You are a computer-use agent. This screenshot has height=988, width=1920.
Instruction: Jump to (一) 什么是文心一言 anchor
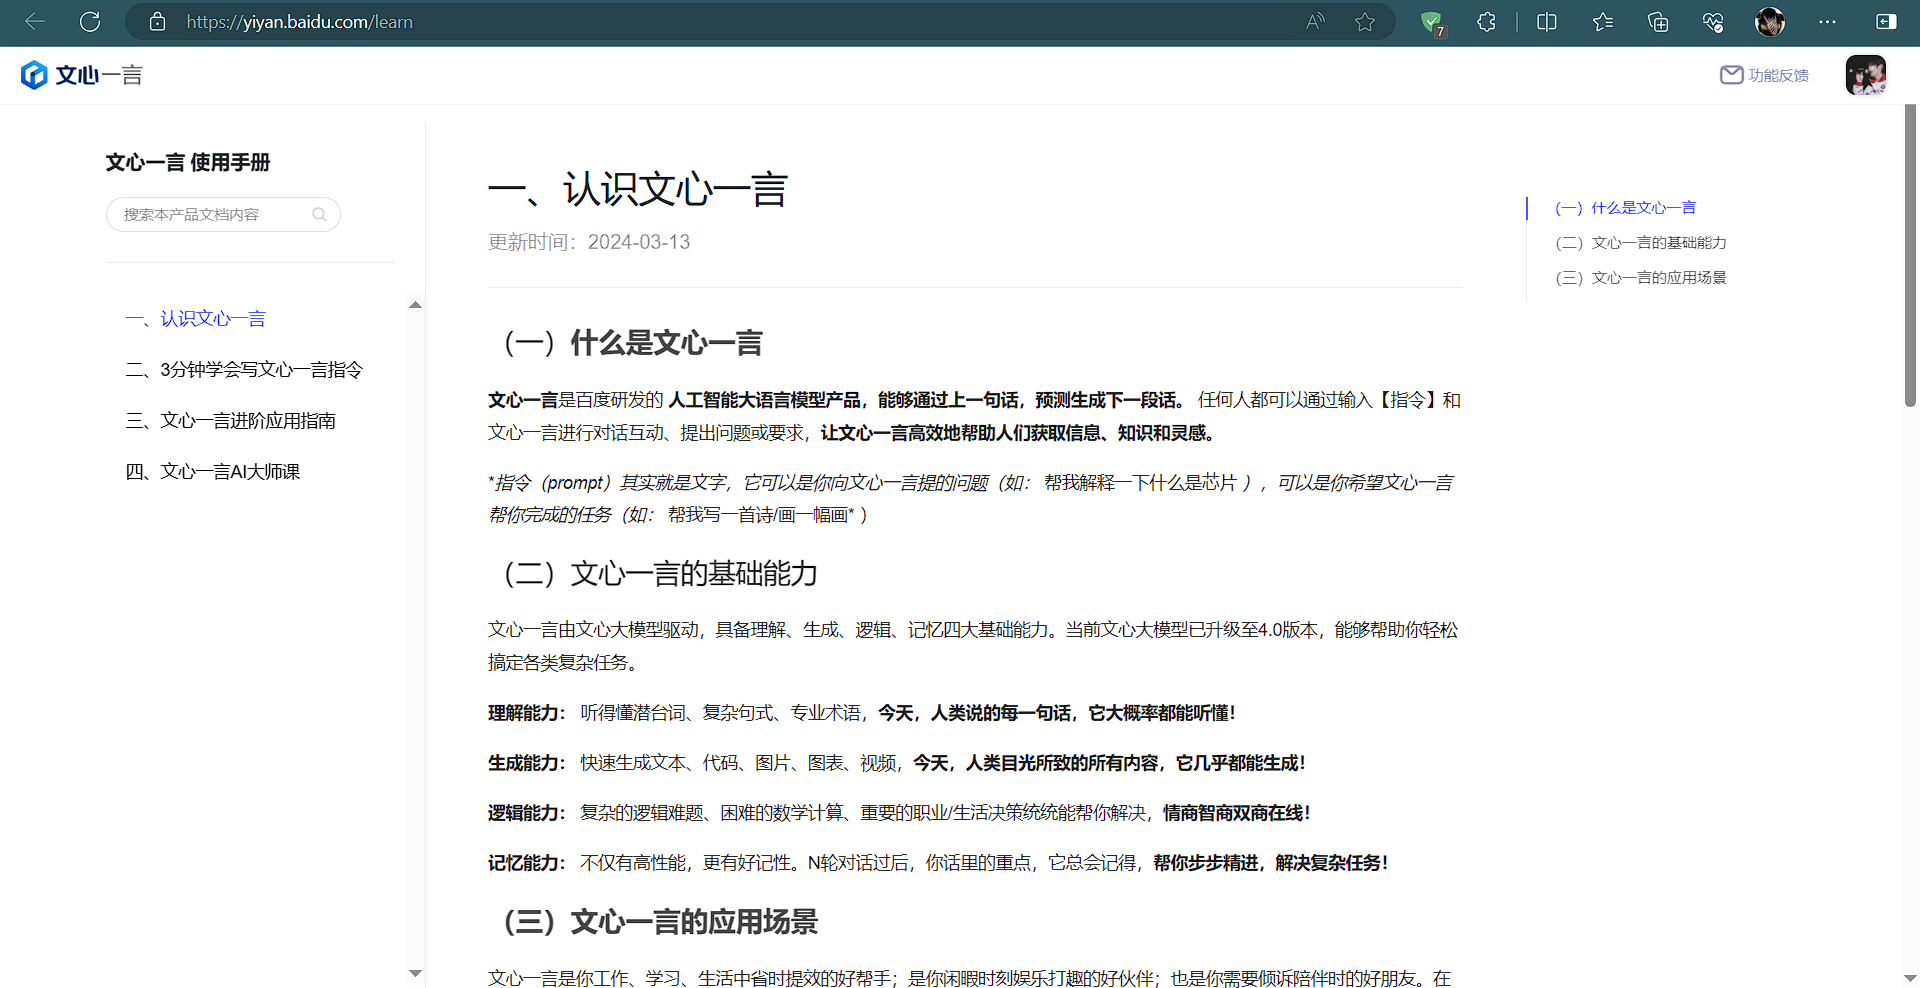tap(1625, 208)
